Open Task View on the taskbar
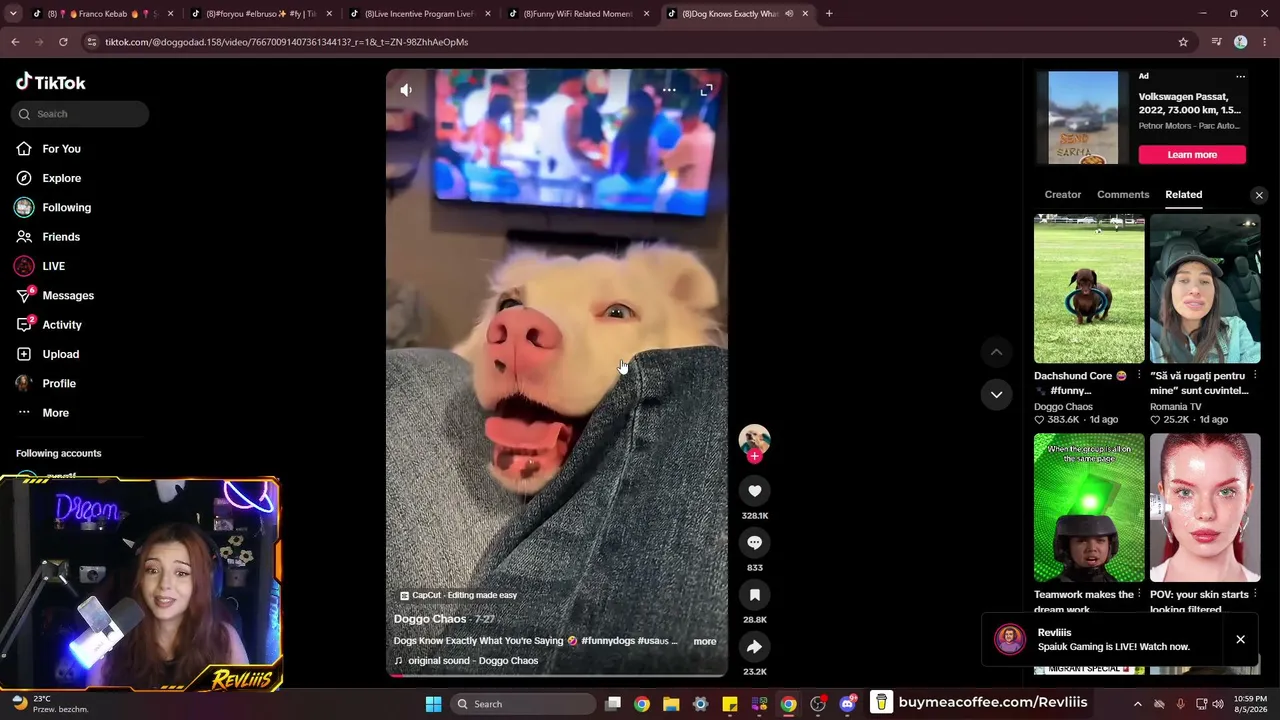The width and height of the screenshot is (1280, 720). [x=613, y=704]
